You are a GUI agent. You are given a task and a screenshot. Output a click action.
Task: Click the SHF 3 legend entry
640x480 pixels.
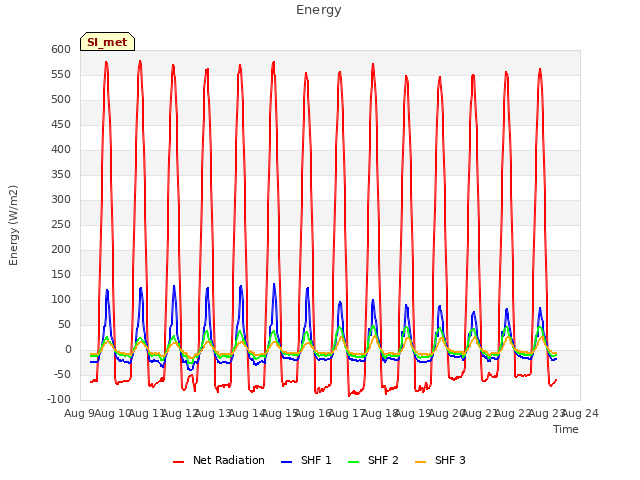tap(440, 460)
